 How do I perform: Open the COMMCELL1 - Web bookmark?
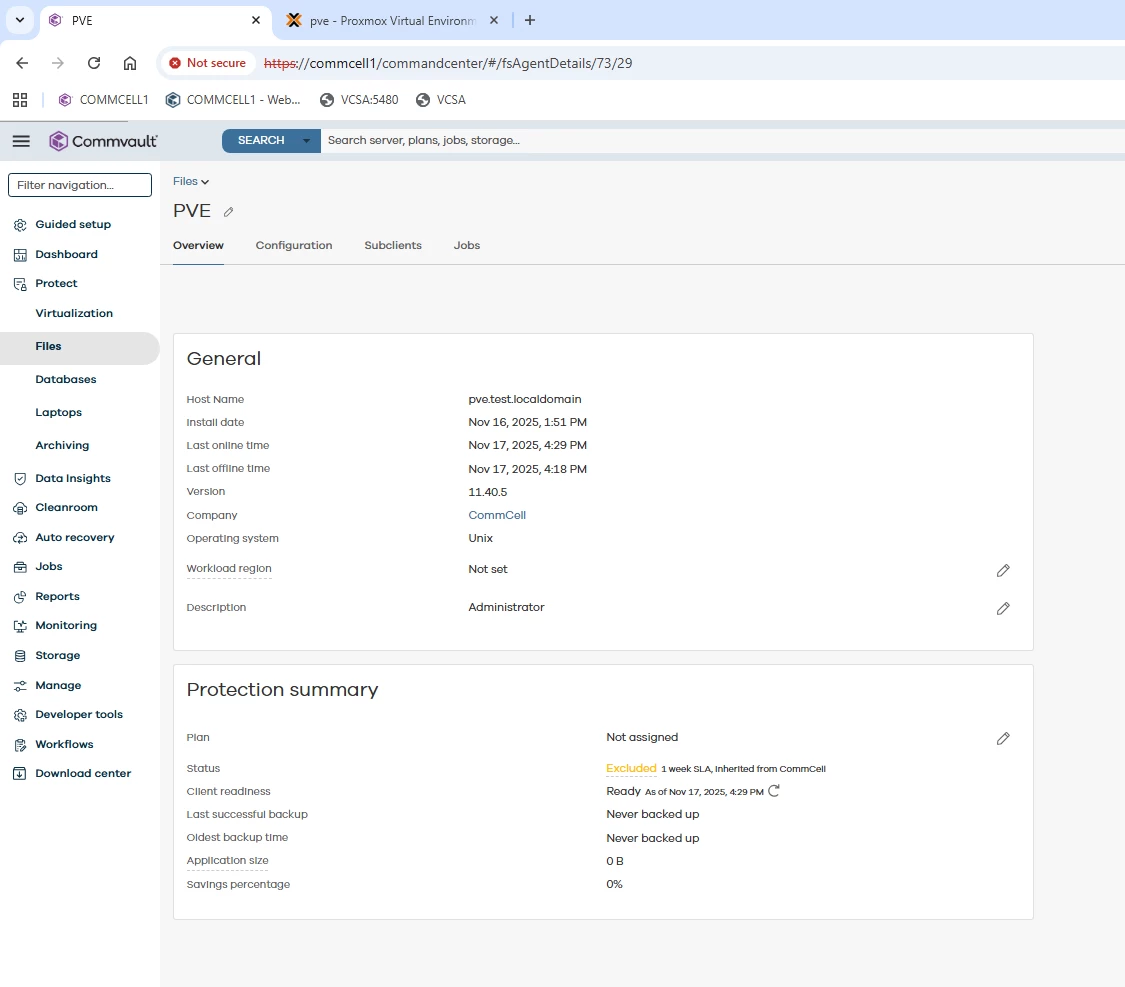pyautogui.click(x=233, y=100)
